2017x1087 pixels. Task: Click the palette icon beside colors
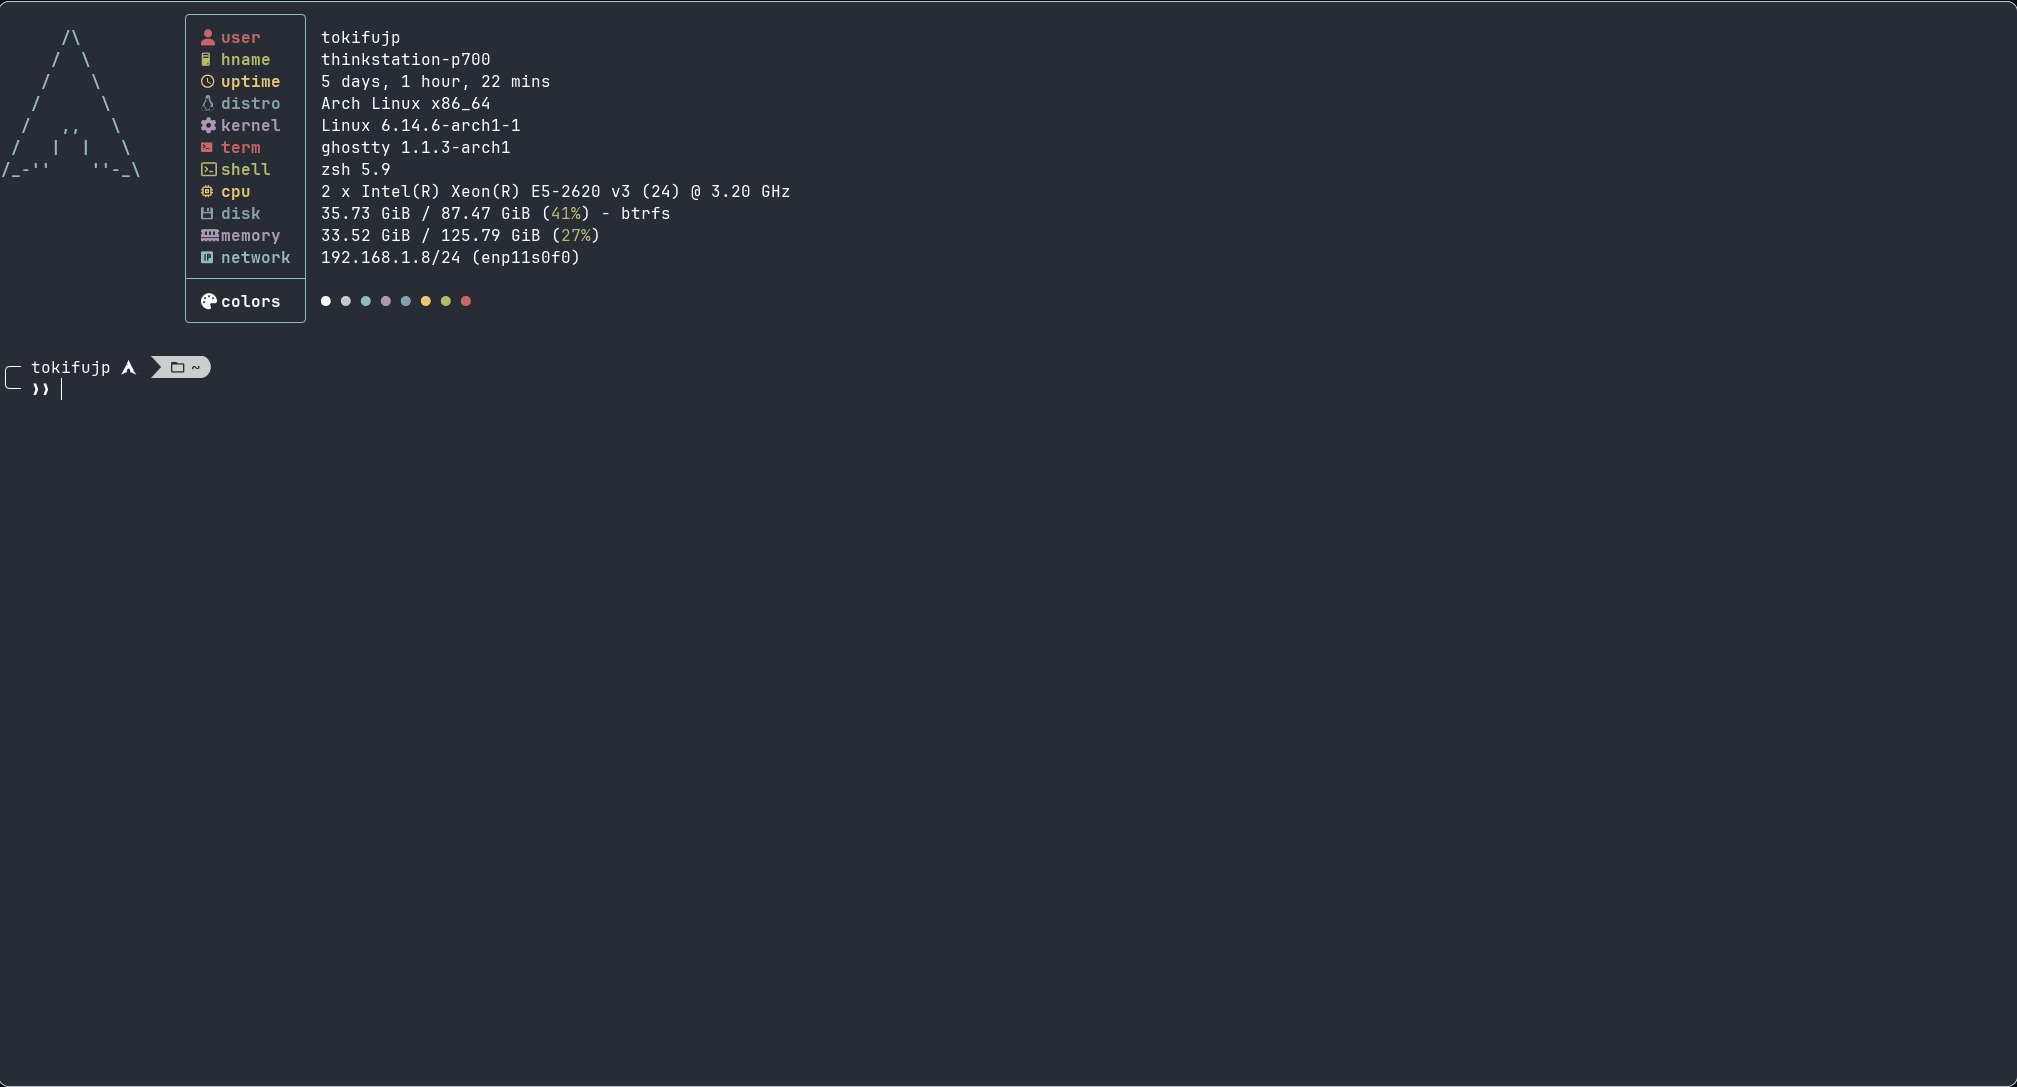pyautogui.click(x=208, y=302)
